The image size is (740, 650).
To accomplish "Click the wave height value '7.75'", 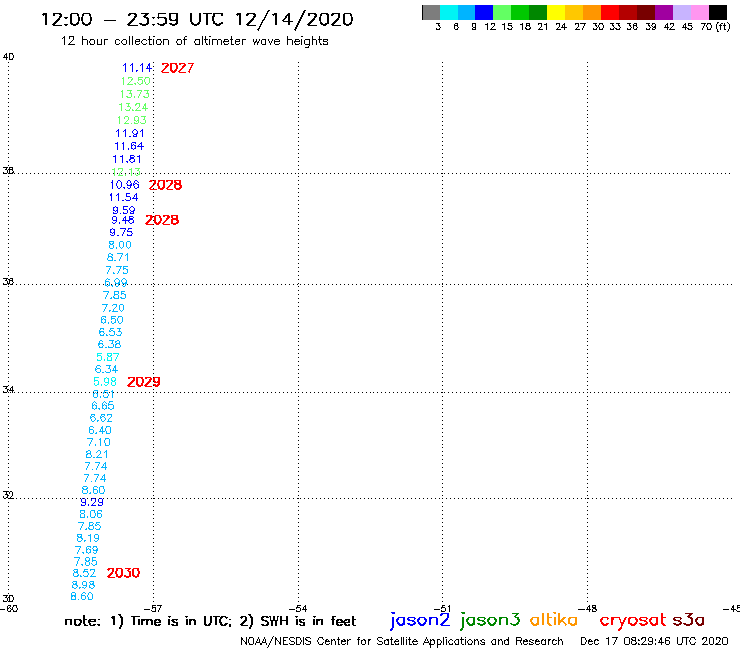I will (x=117, y=270).
